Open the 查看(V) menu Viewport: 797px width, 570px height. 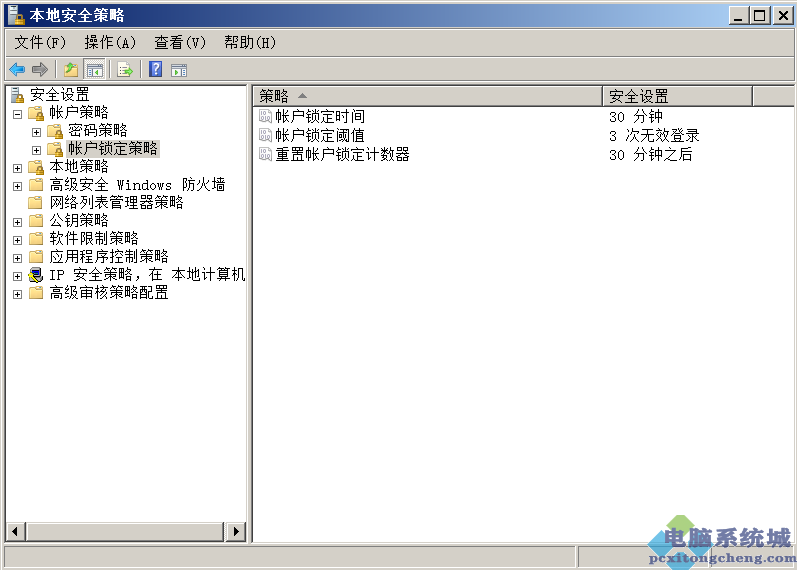(x=180, y=42)
